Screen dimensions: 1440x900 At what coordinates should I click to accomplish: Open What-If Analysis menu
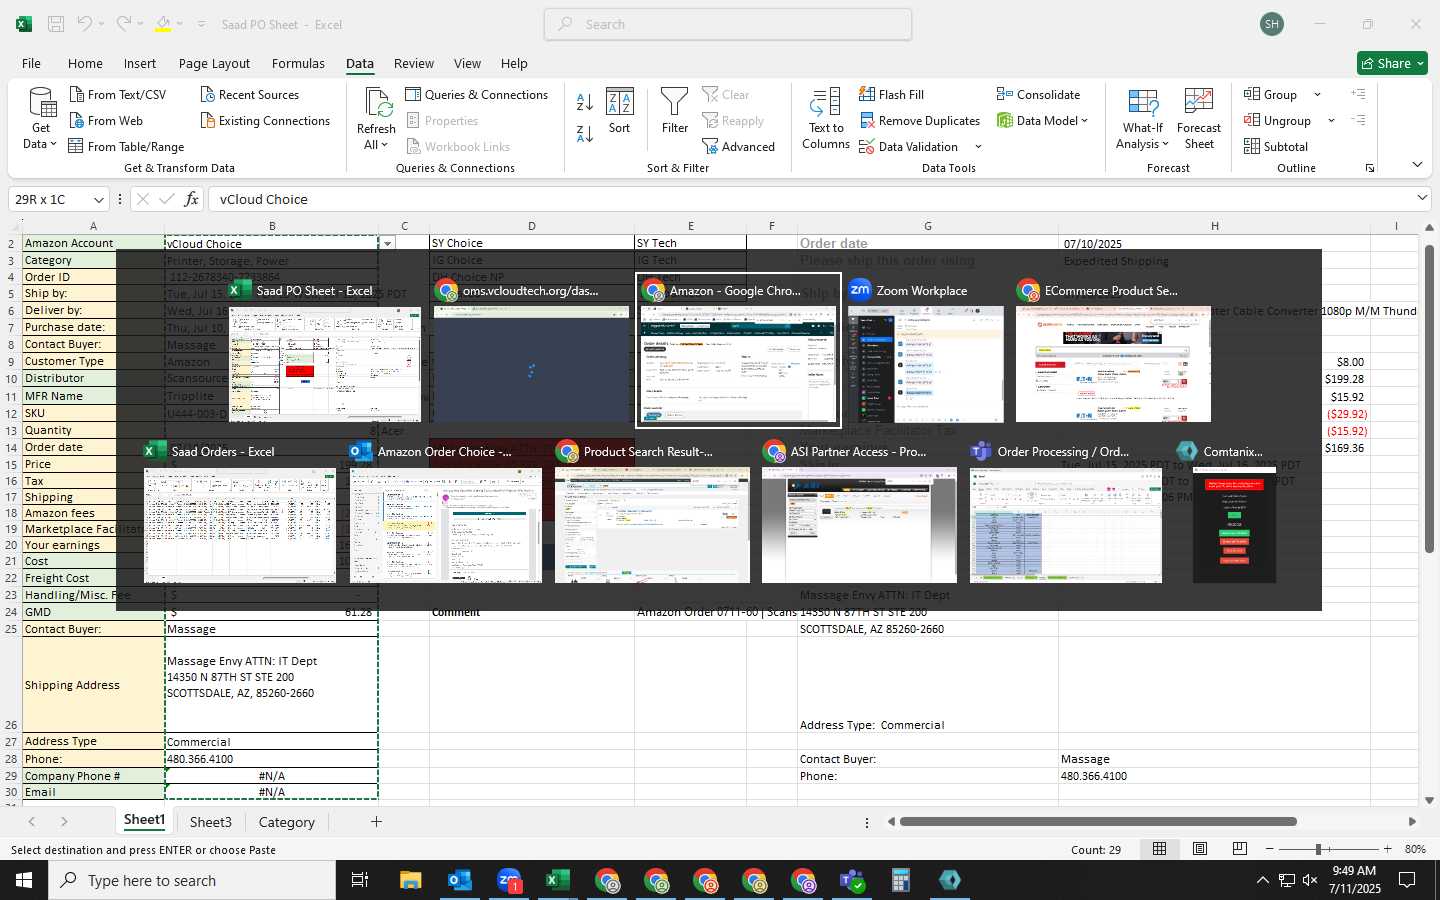click(1142, 119)
